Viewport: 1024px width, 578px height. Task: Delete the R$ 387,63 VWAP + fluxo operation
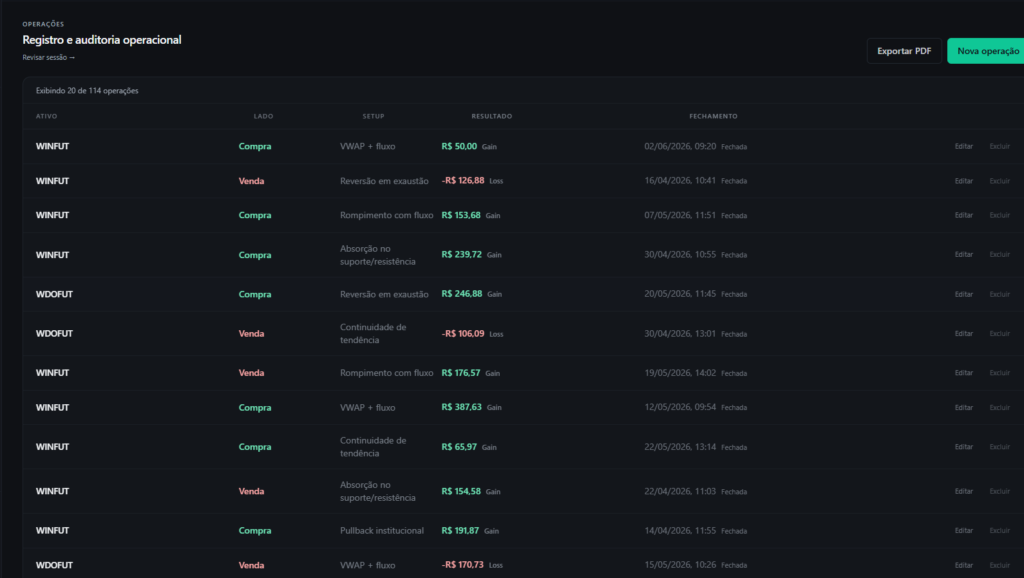pos(999,407)
